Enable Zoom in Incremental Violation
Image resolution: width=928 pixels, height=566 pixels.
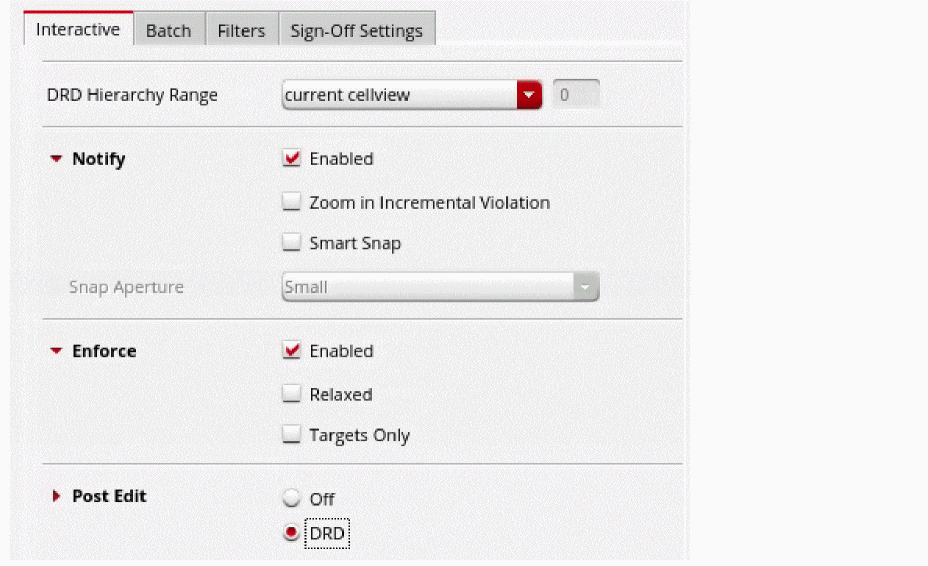(292, 202)
